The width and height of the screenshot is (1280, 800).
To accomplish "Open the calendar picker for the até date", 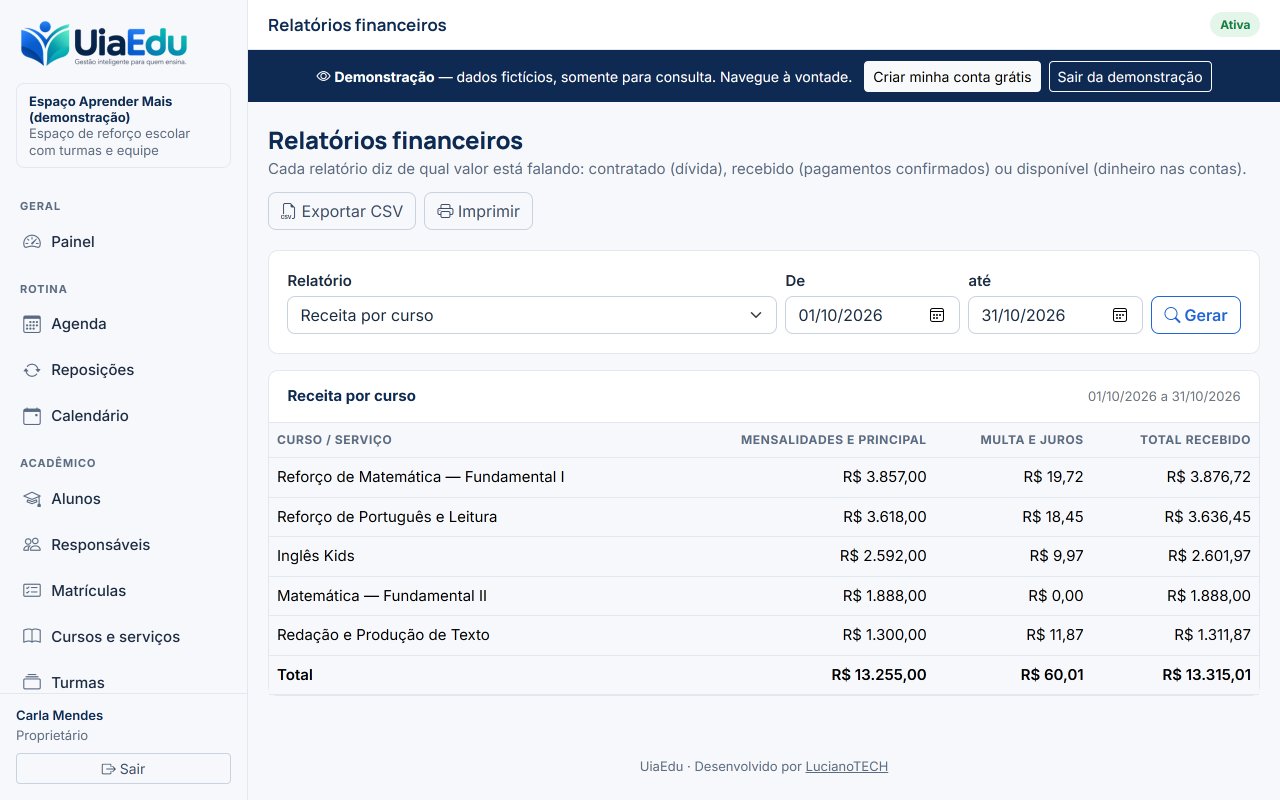I will (1120, 315).
